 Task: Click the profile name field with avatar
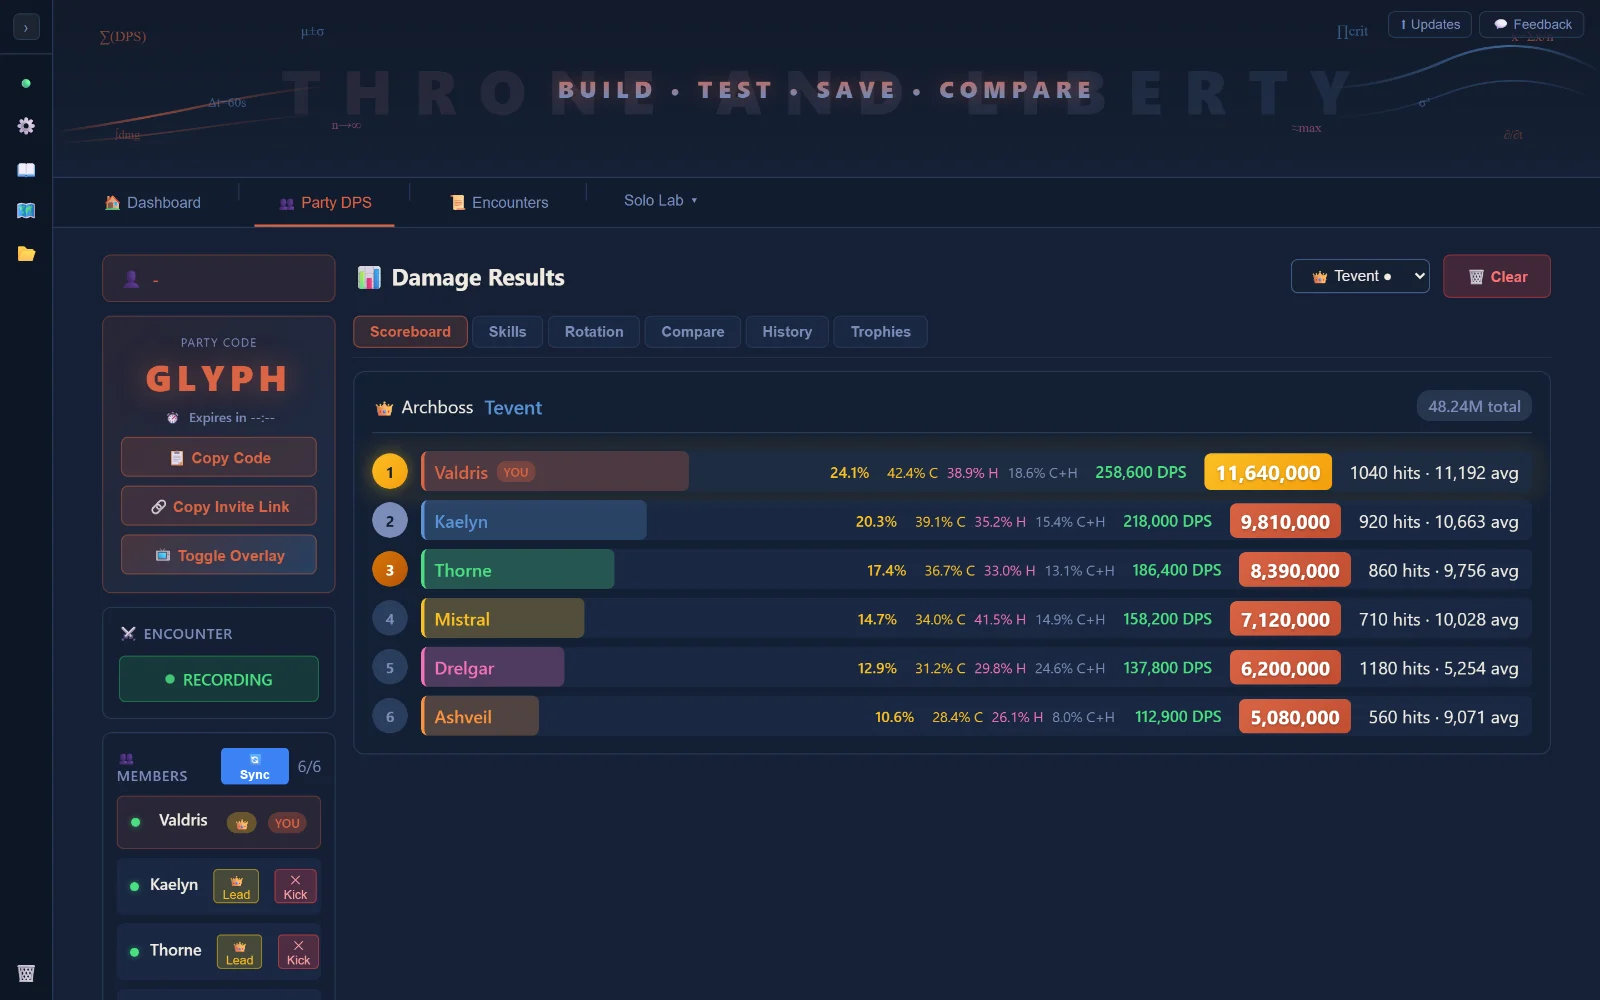(x=218, y=278)
